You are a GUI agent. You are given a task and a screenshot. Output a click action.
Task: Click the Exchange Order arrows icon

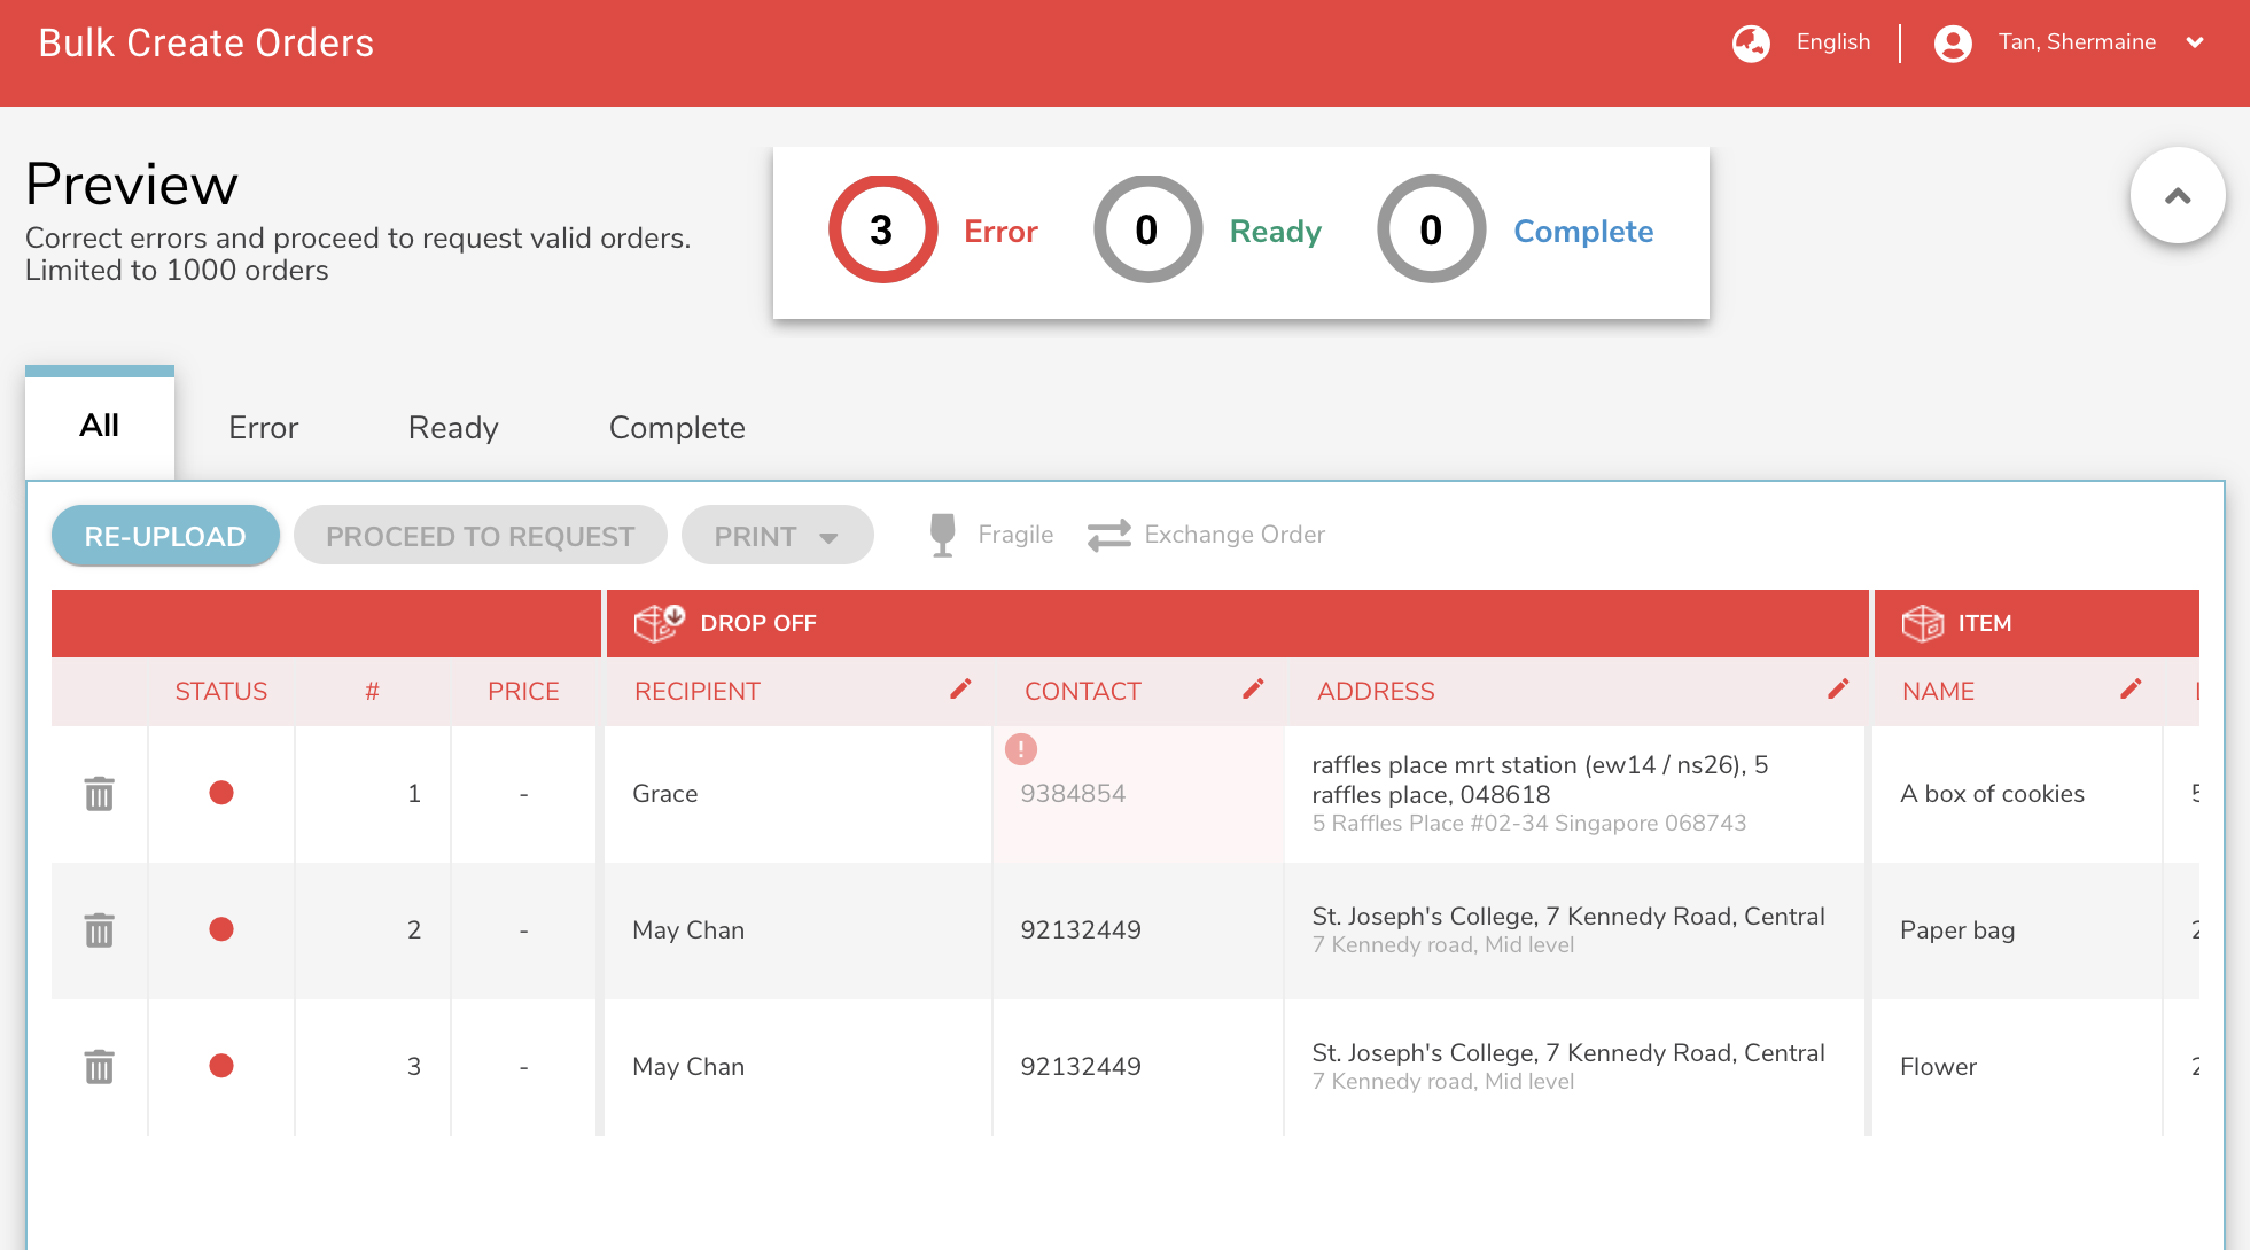pyautogui.click(x=1109, y=535)
